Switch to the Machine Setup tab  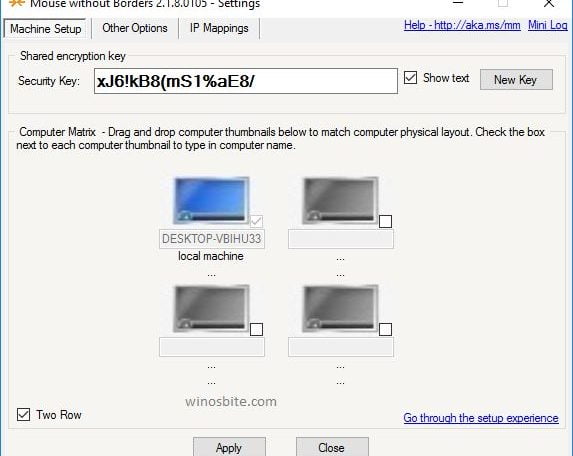coord(45,28)
